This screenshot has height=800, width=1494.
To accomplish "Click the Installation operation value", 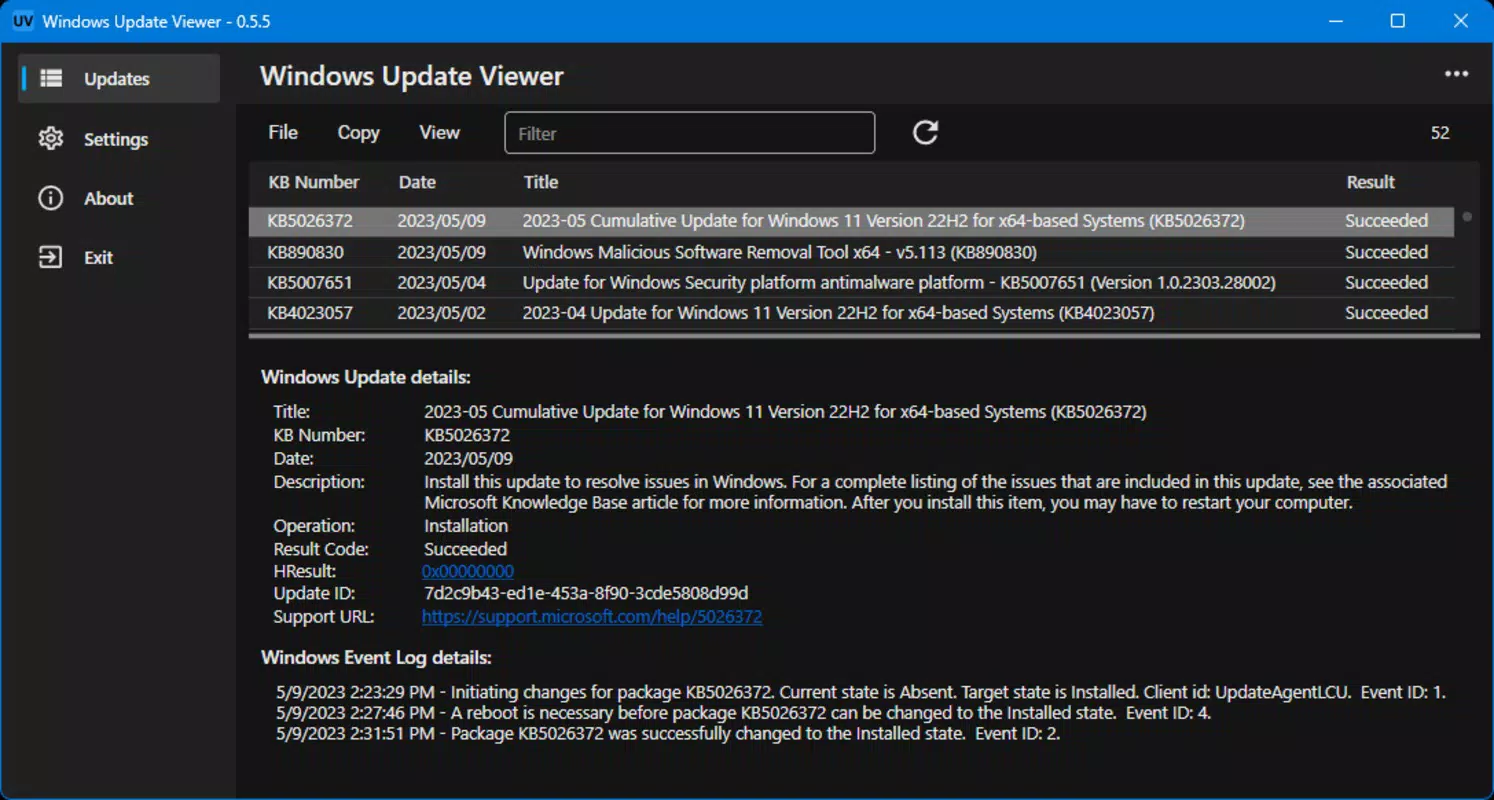I will [466, 526].
